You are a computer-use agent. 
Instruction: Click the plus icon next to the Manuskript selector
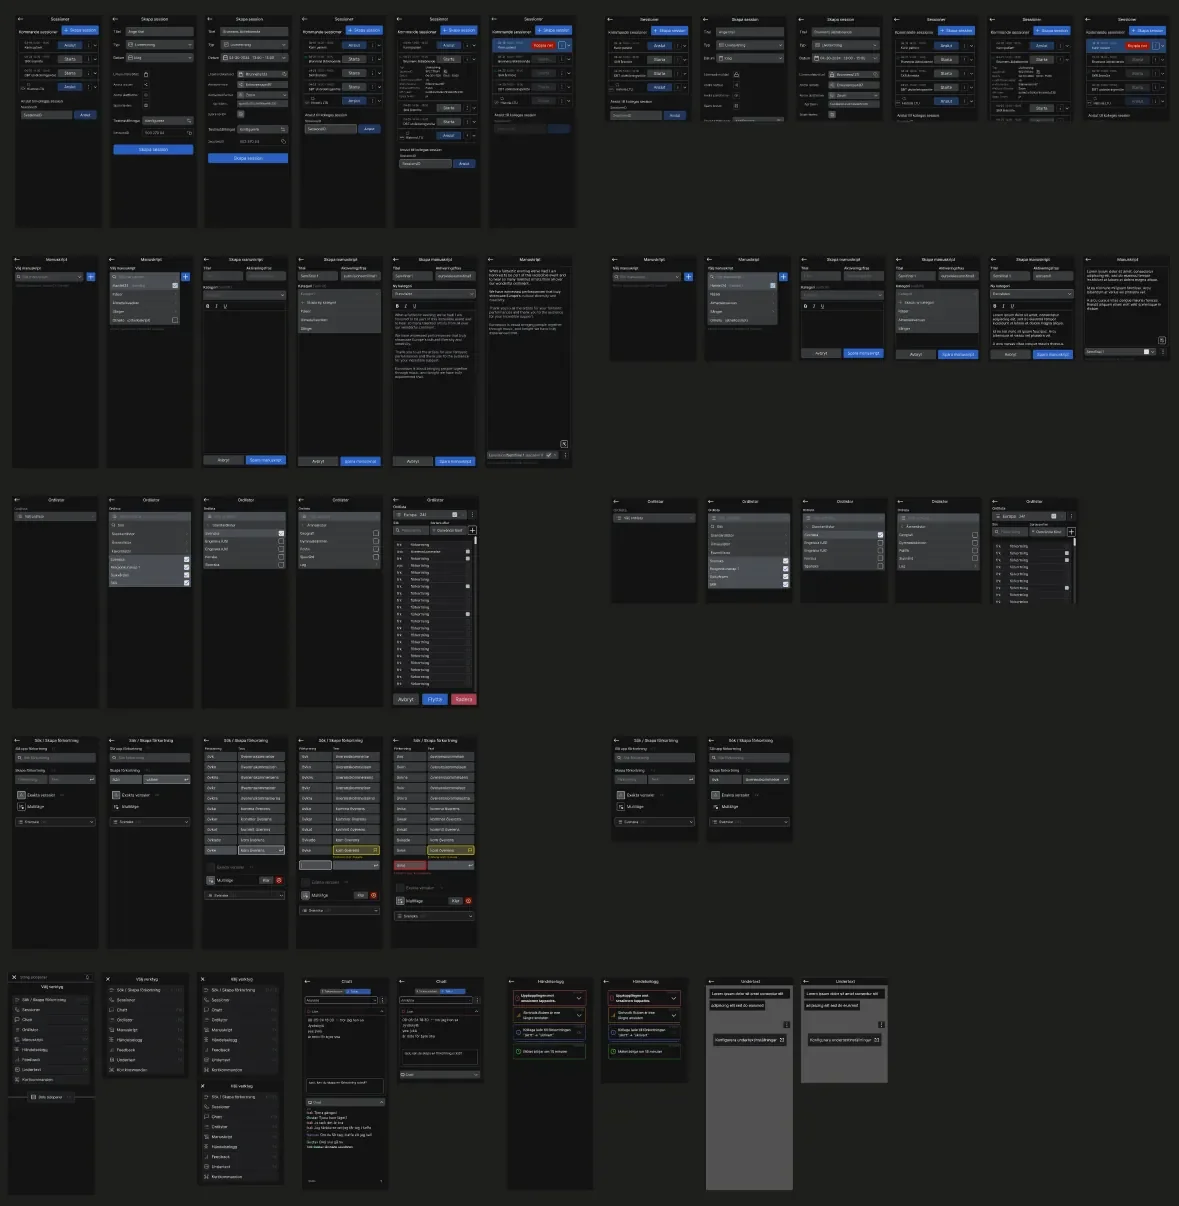point(90,277)
